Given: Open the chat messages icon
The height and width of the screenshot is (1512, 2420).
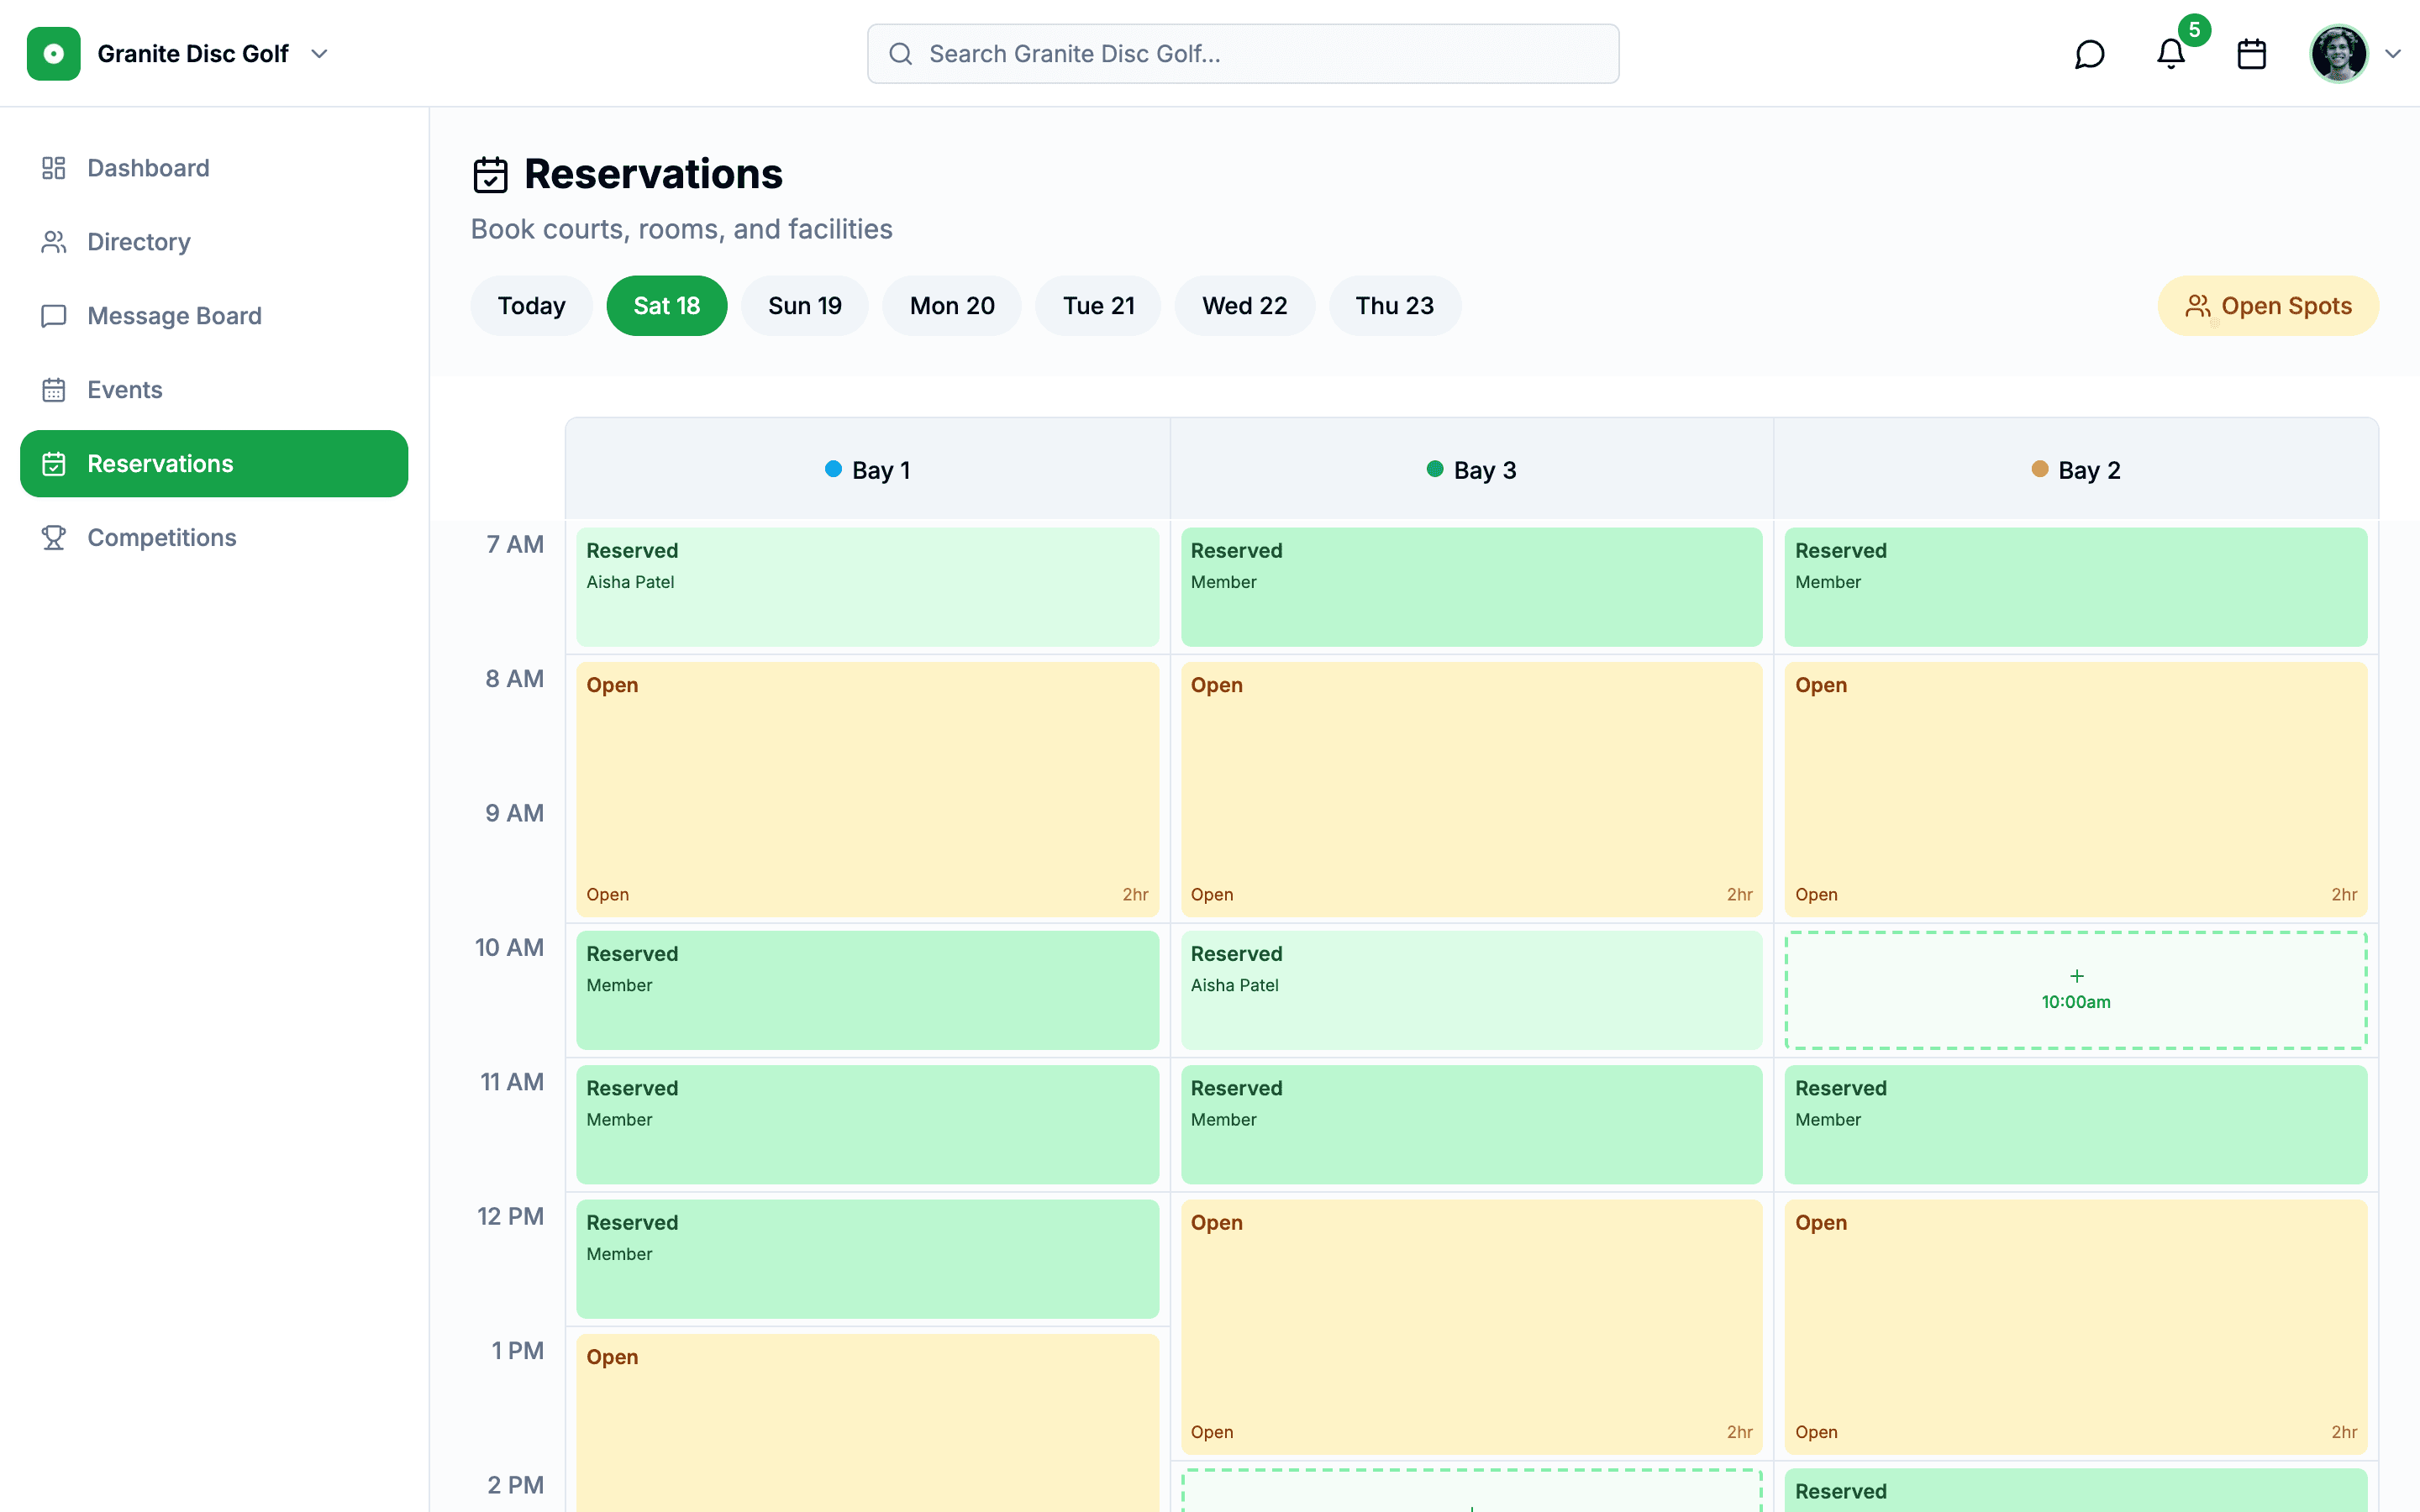Looking at the screenshot, I should (2089, 54).
